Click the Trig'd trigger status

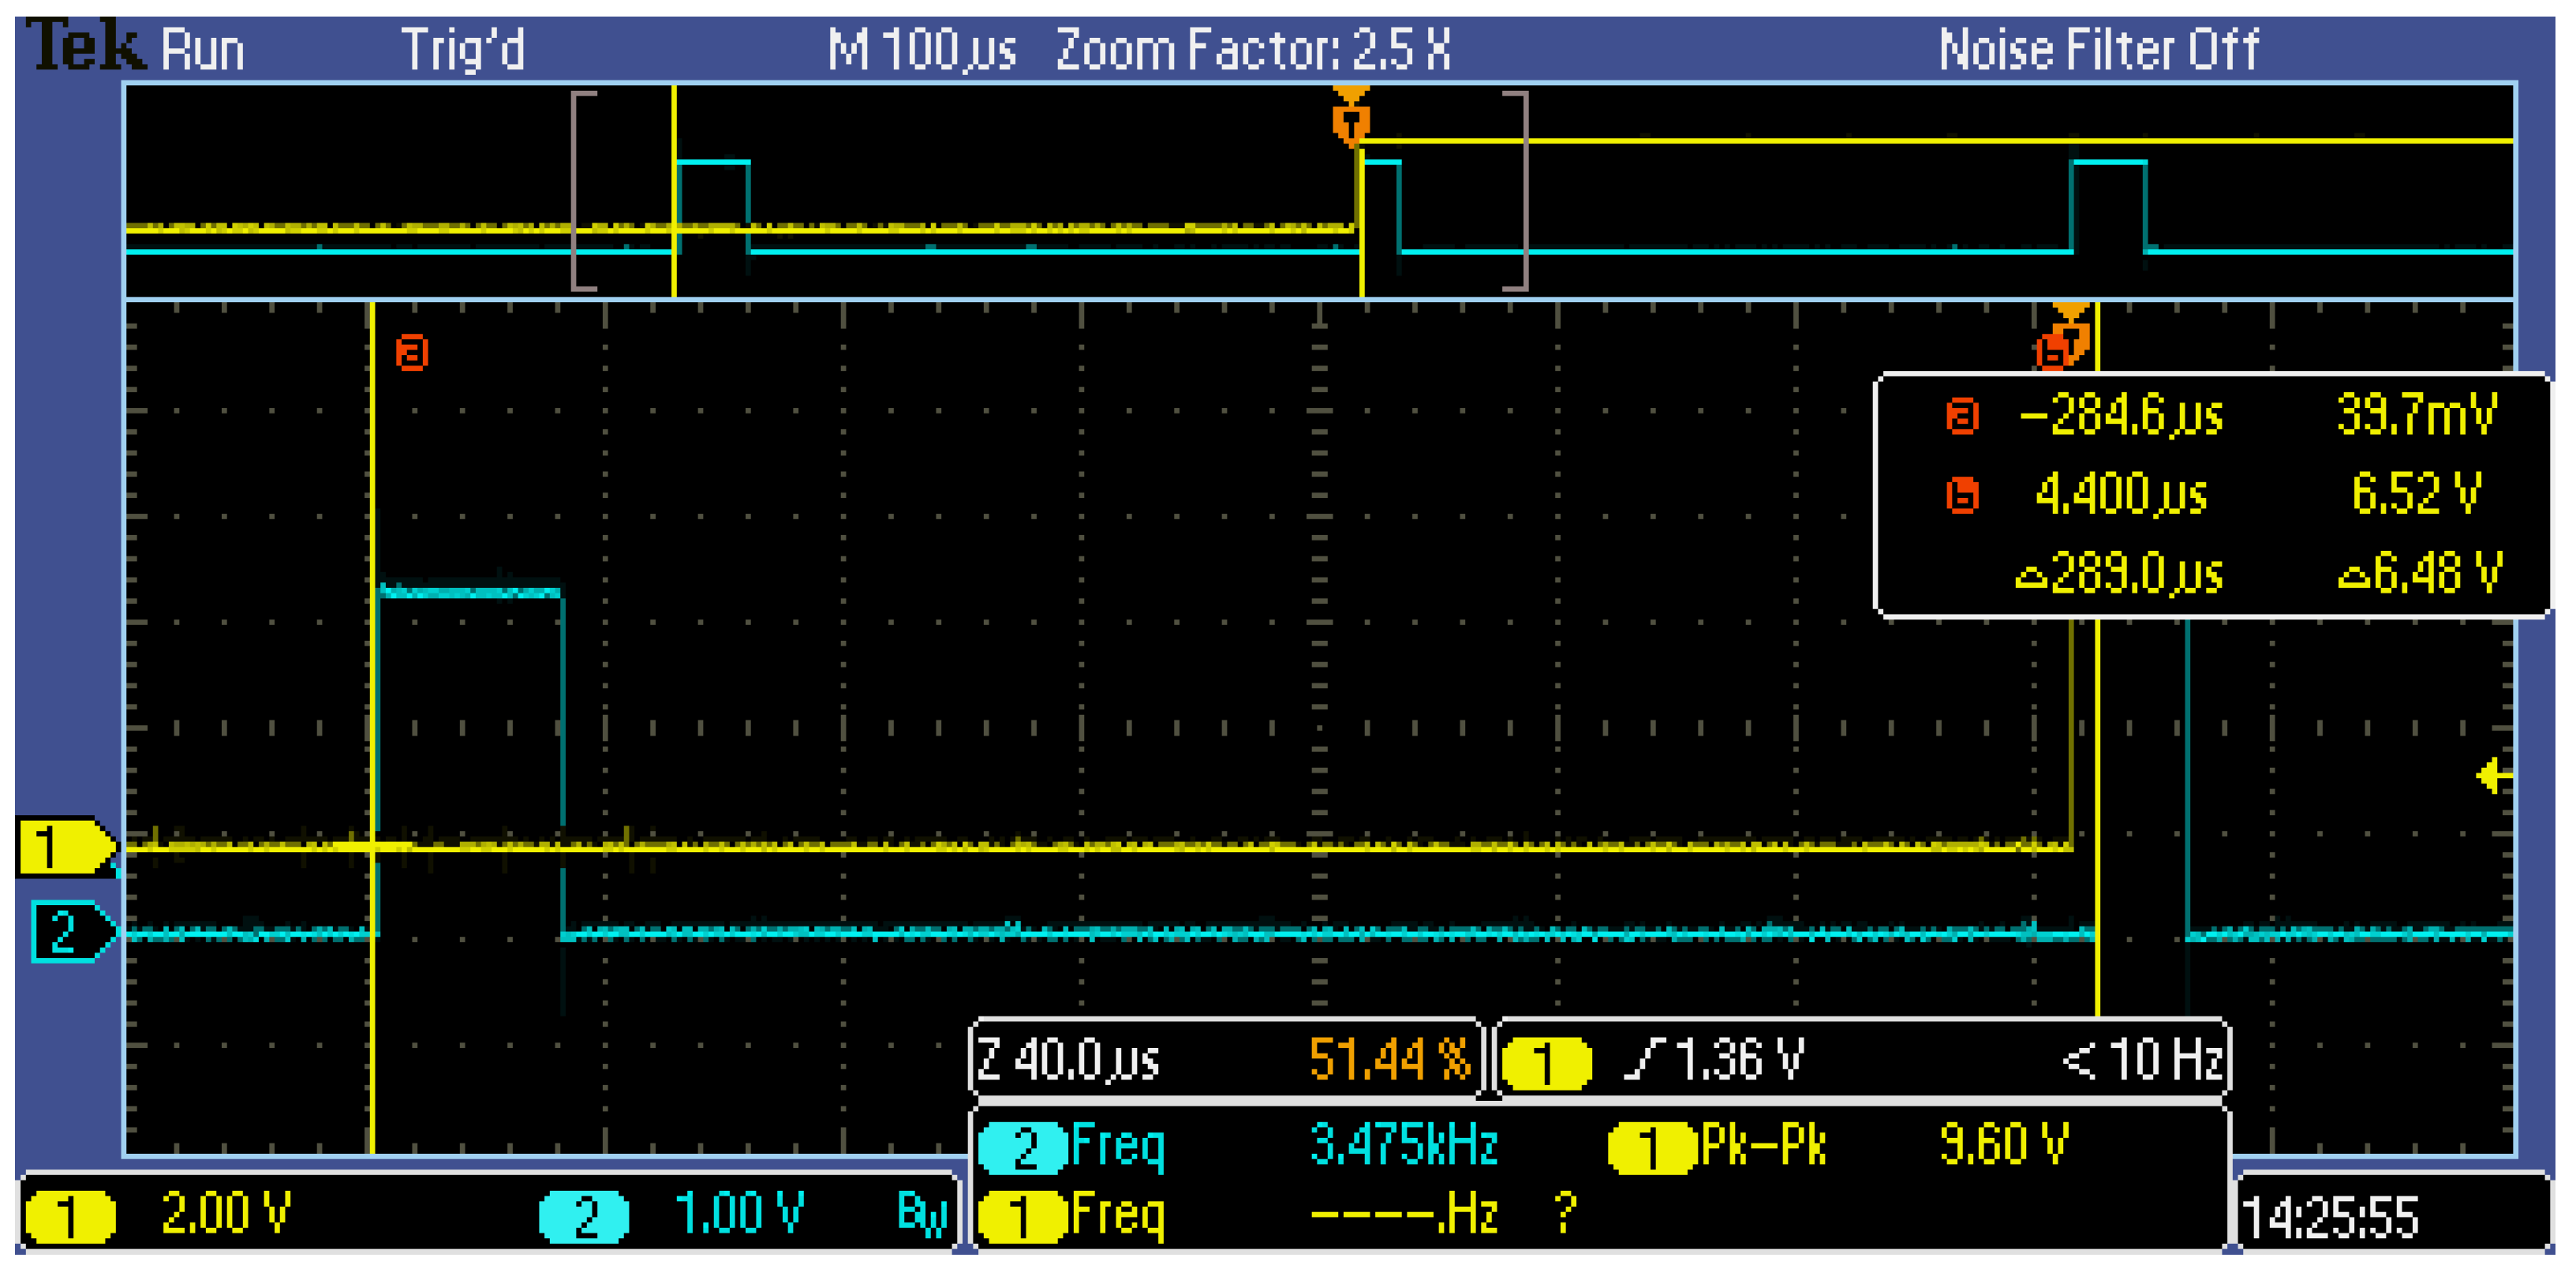[462, 50]
